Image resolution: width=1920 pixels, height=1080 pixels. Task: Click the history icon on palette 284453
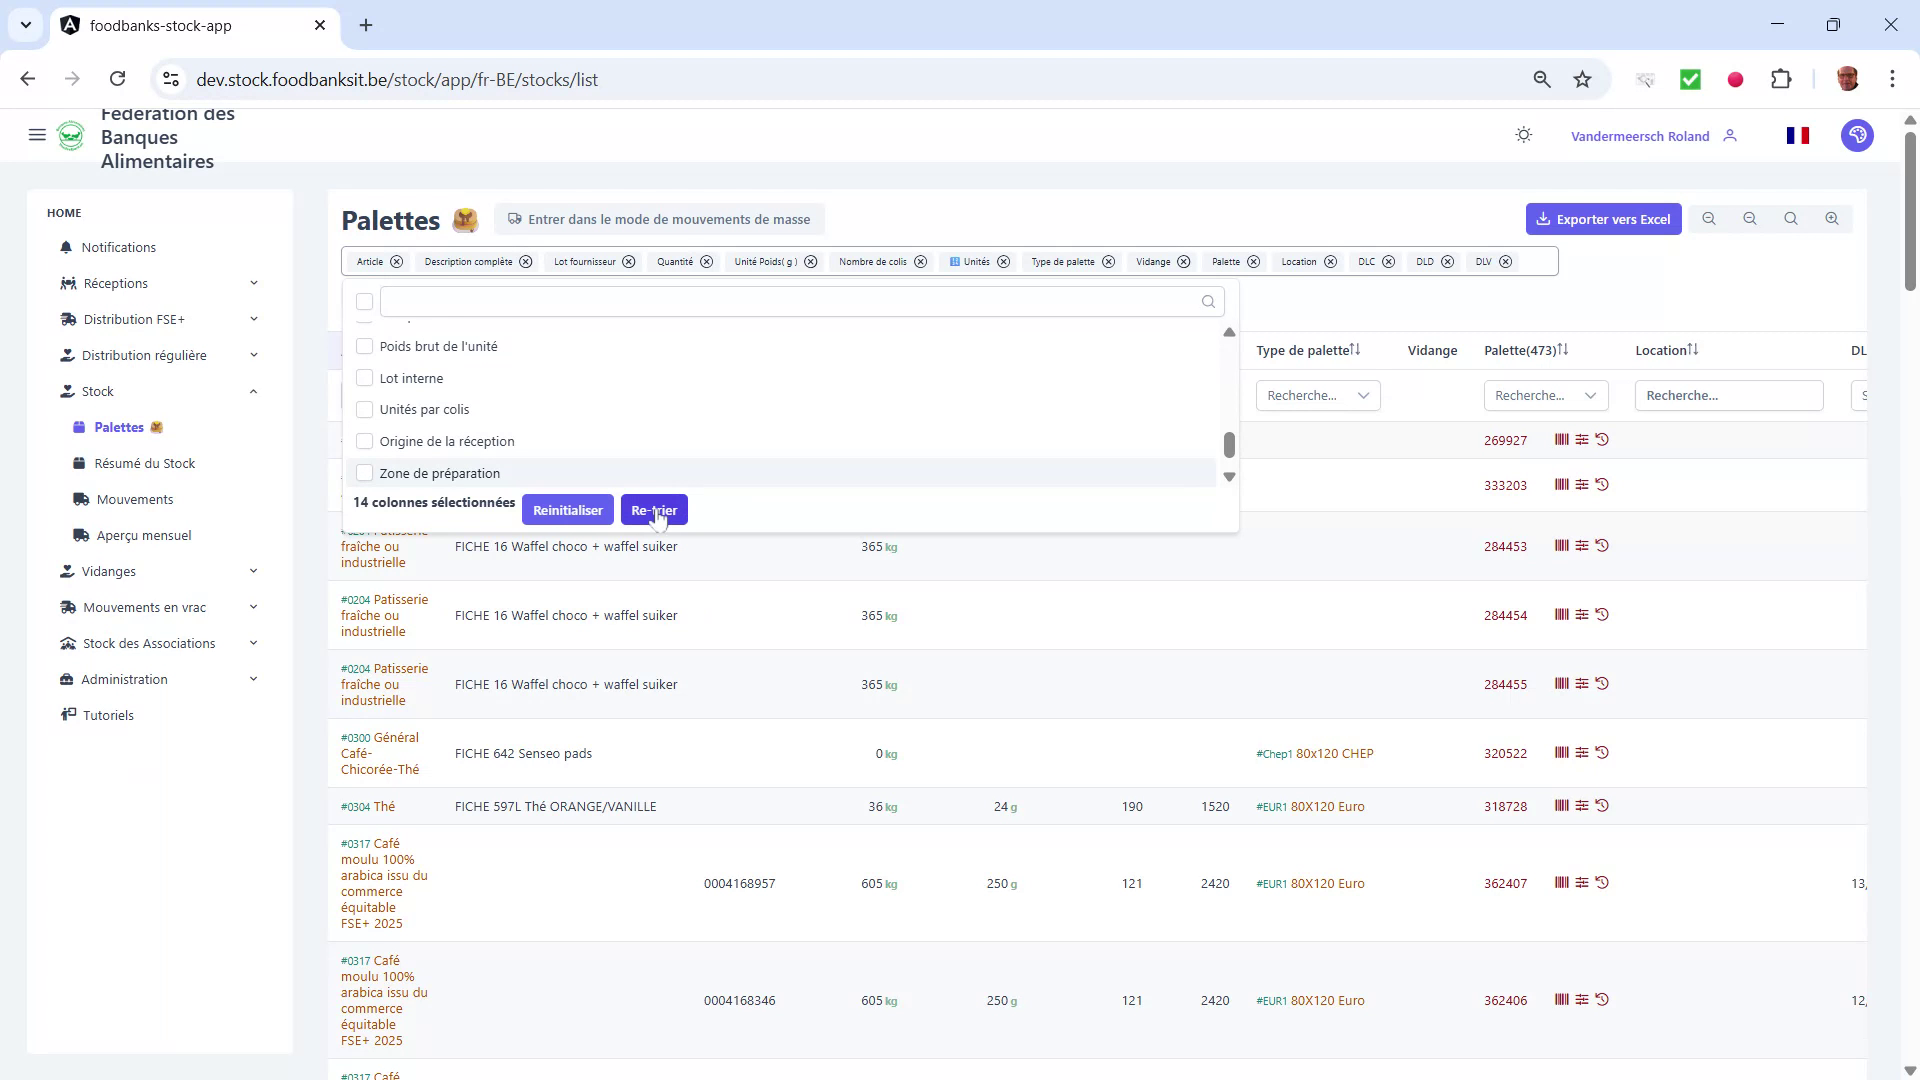[x=1603, y=545]
